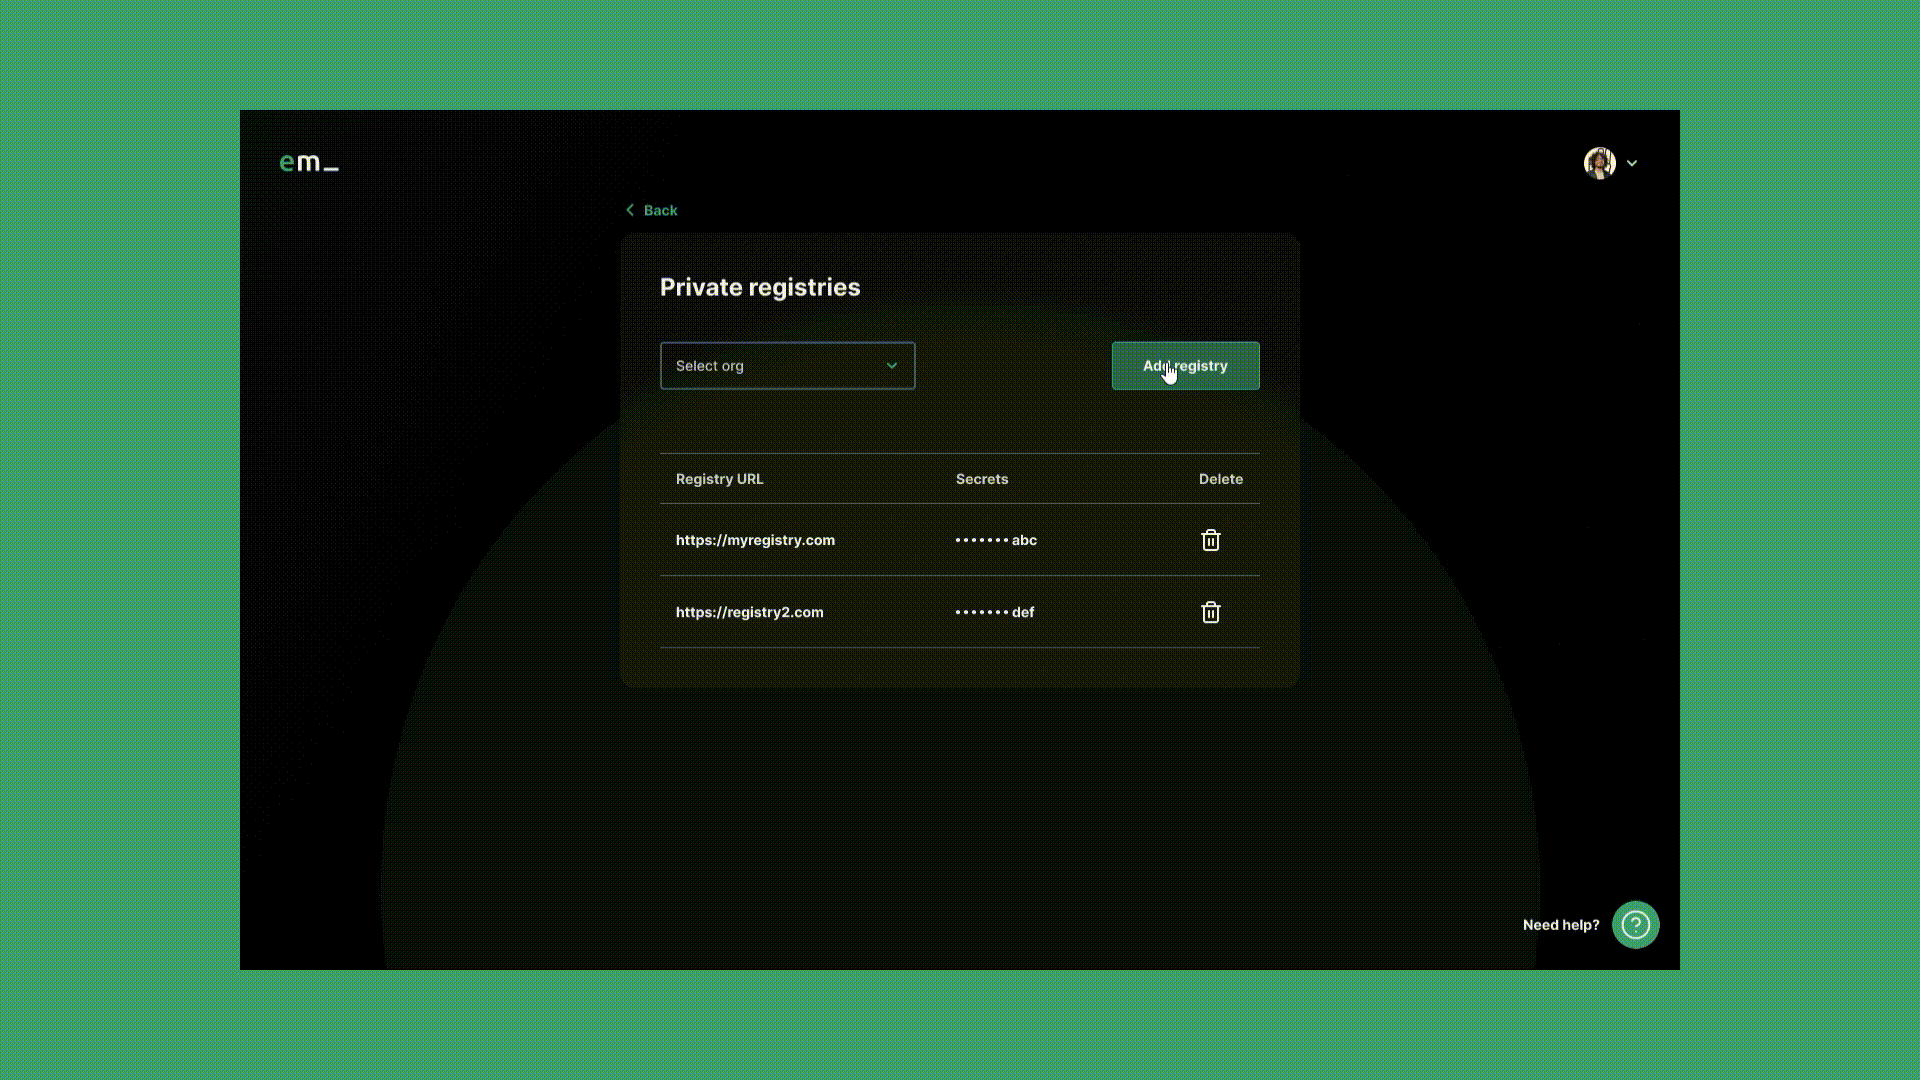Delete the myregistry.com registry via trash icon
This screenshot has width=1920, height=1080.
coord(1210,540)
